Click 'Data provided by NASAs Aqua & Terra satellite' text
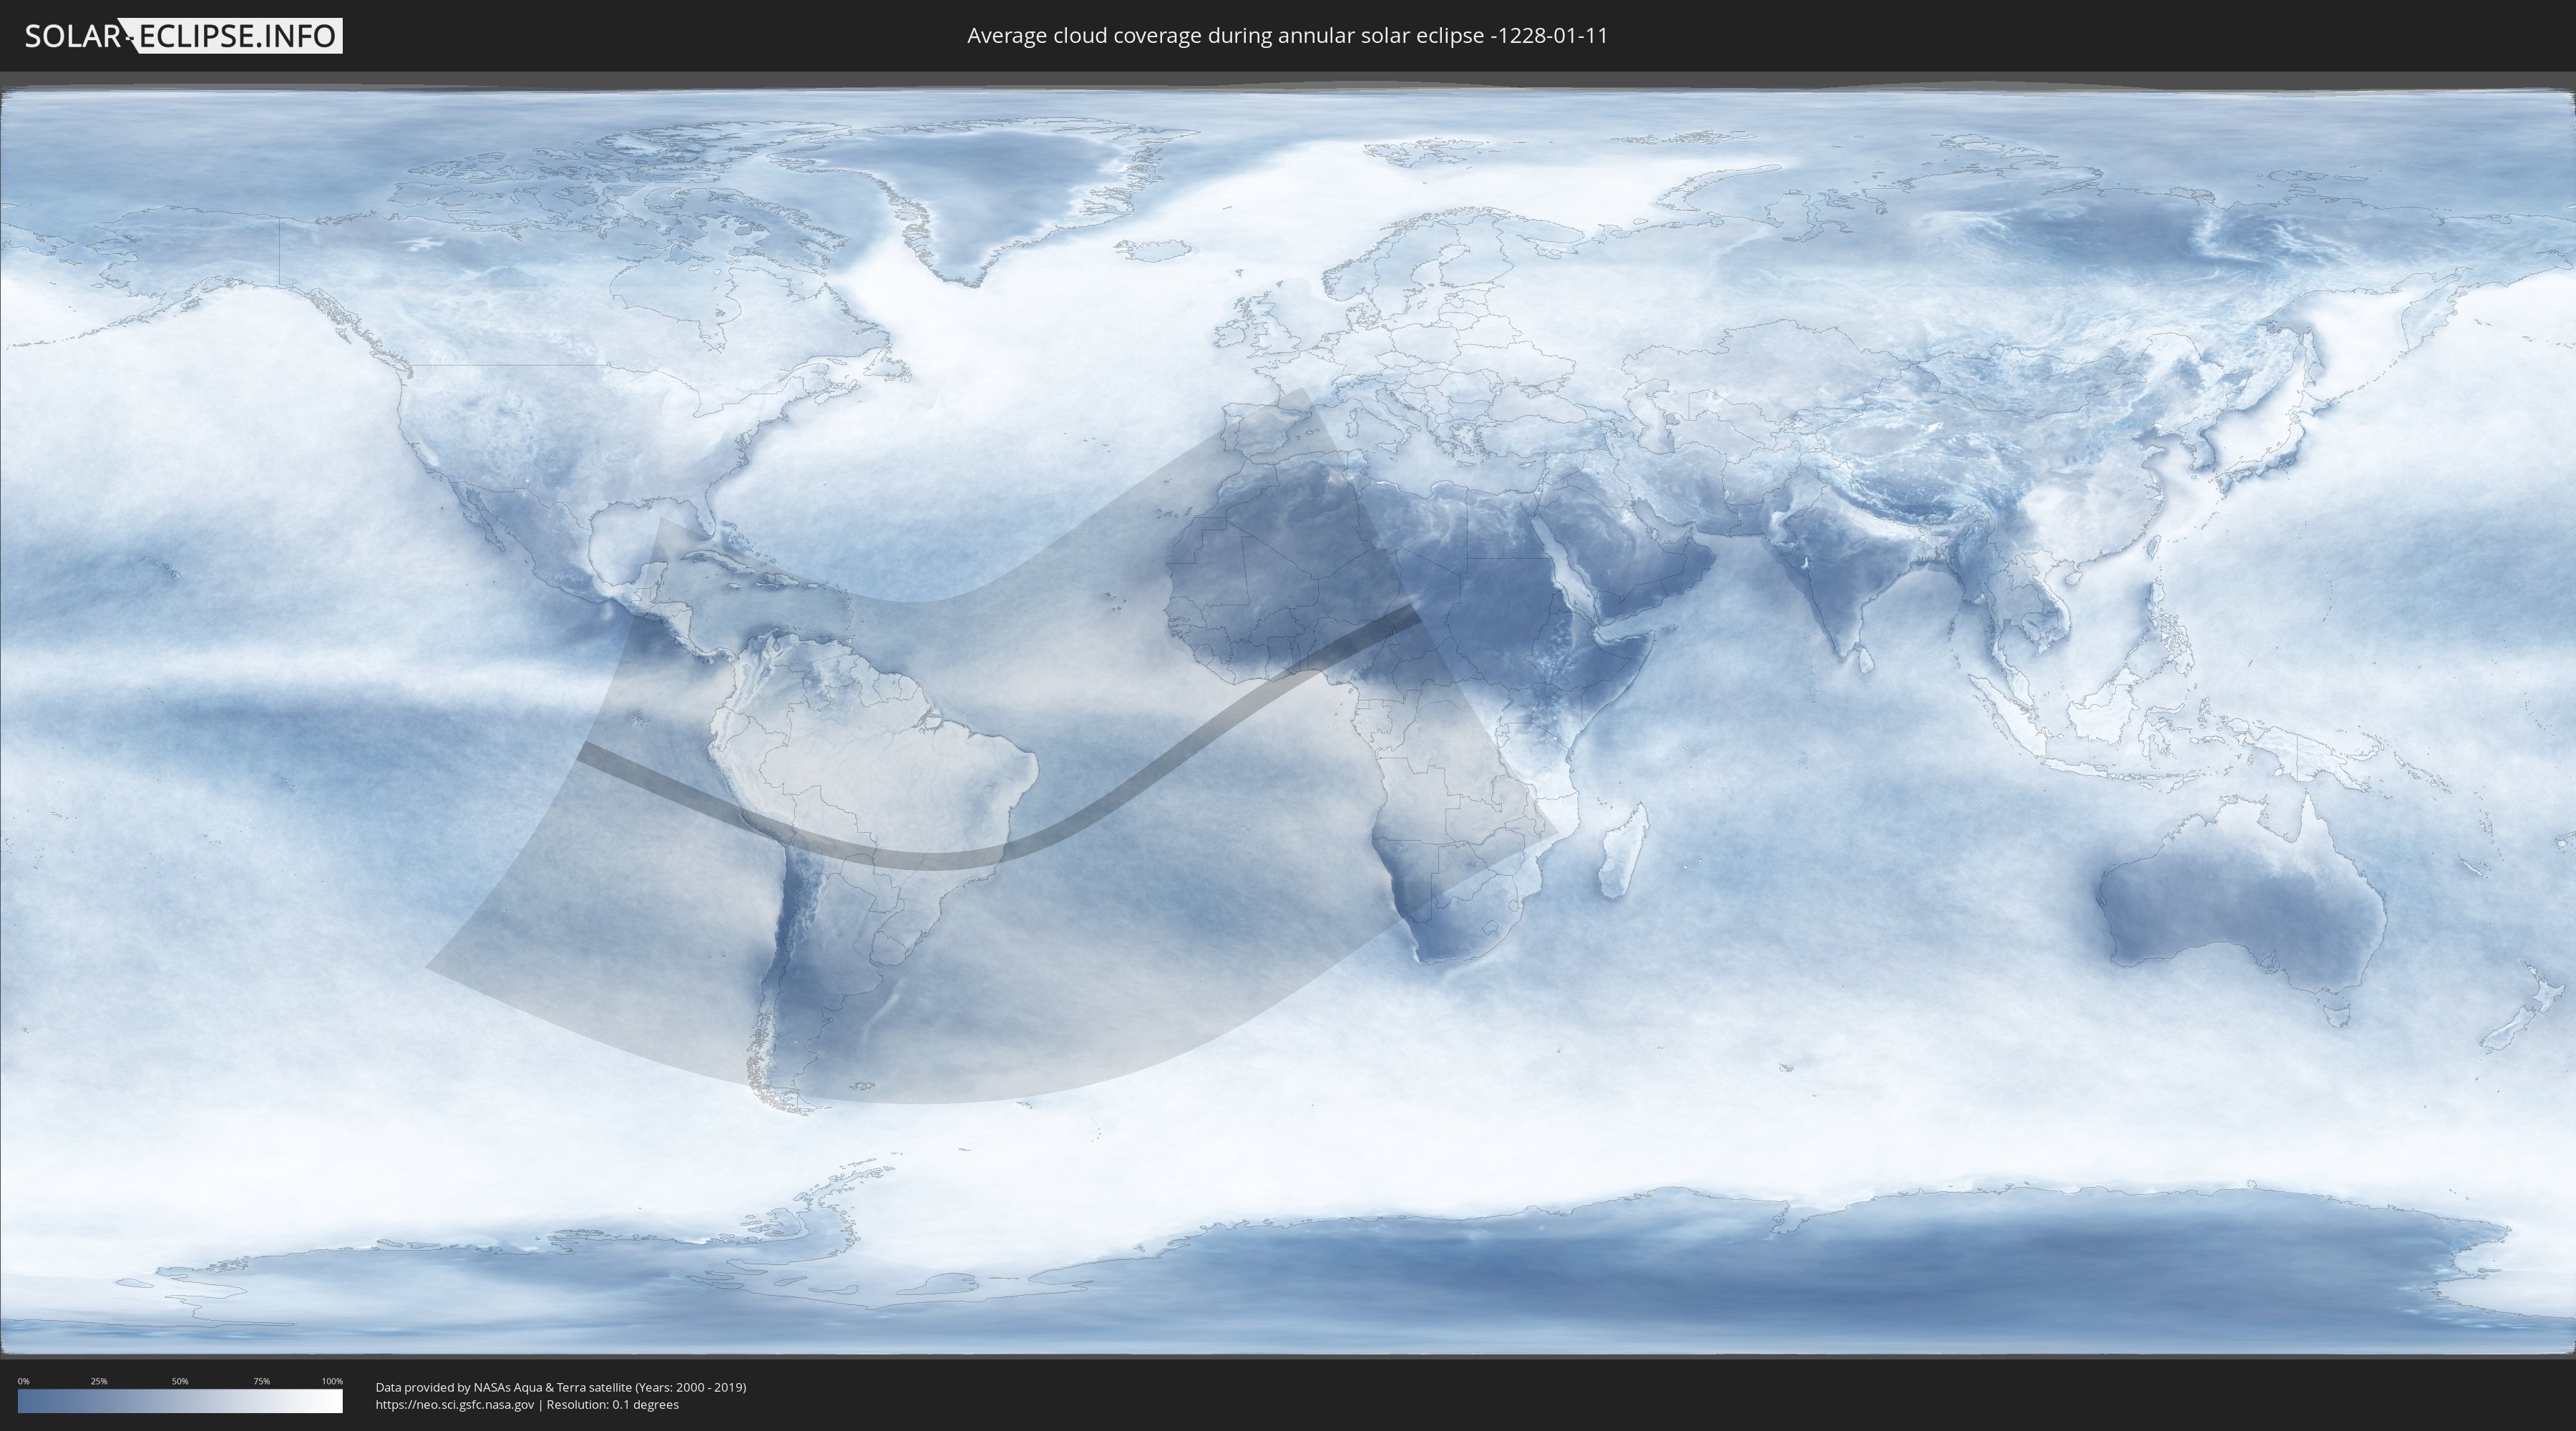This screenshot has width=2576, height=1431. tap(503, 1387)
